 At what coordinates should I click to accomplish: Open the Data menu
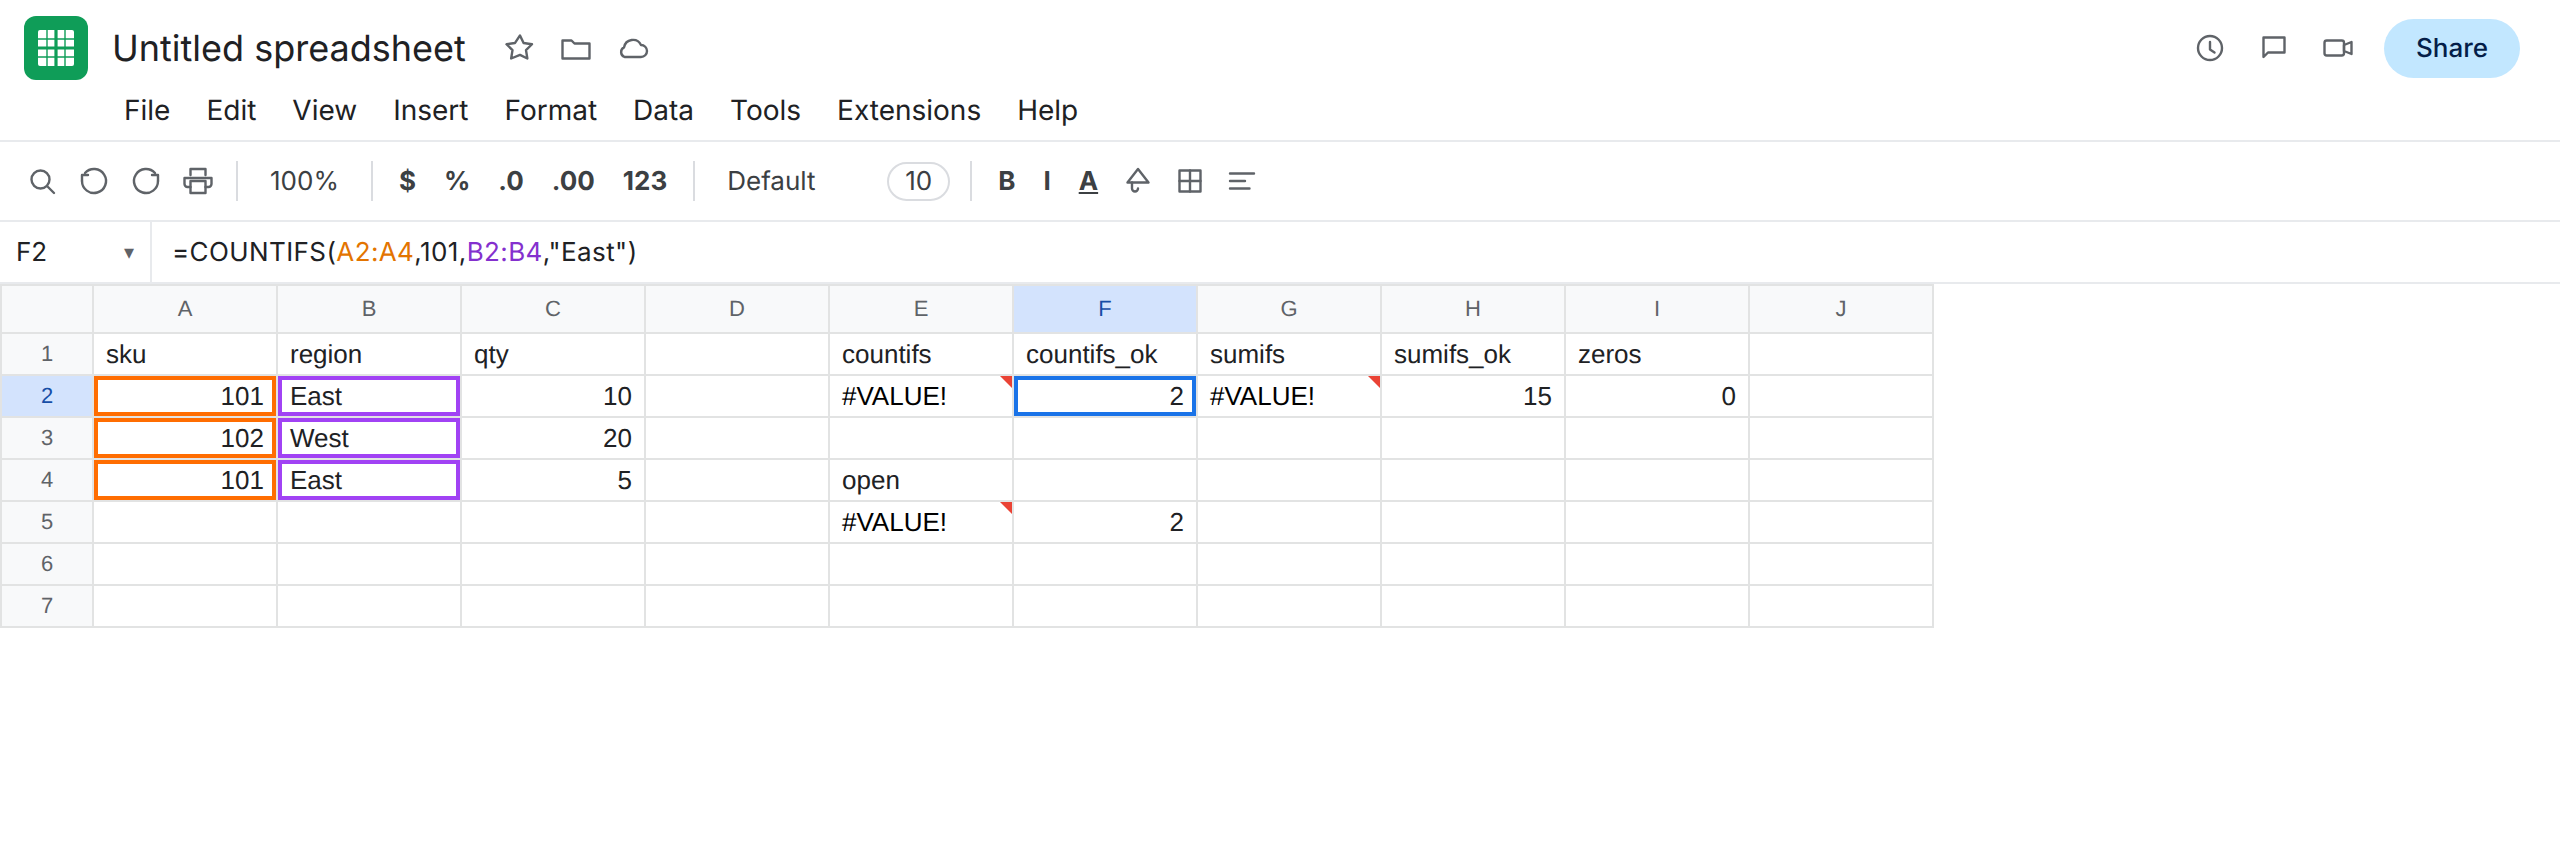click(663, 110)
